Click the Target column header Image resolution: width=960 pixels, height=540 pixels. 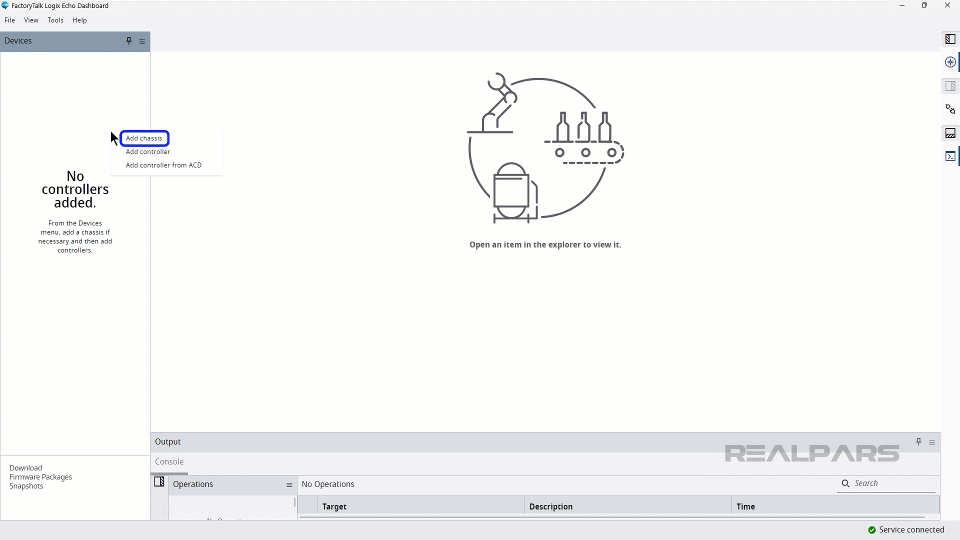[421, 506]
